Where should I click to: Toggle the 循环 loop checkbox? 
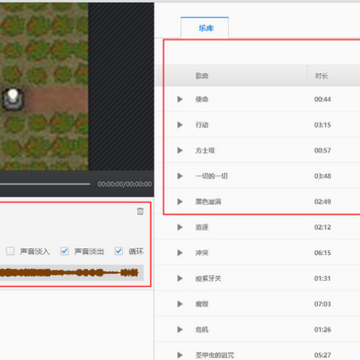pos(119,251)
